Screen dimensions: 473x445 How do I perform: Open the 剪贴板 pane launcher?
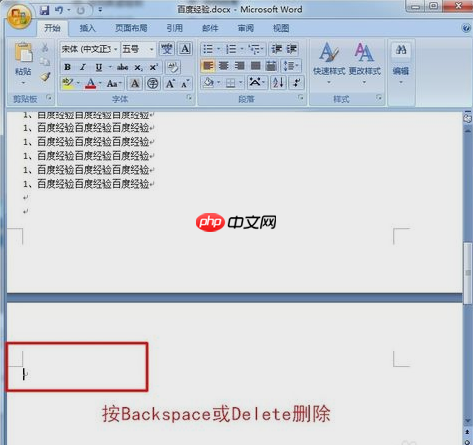[49, 98]
